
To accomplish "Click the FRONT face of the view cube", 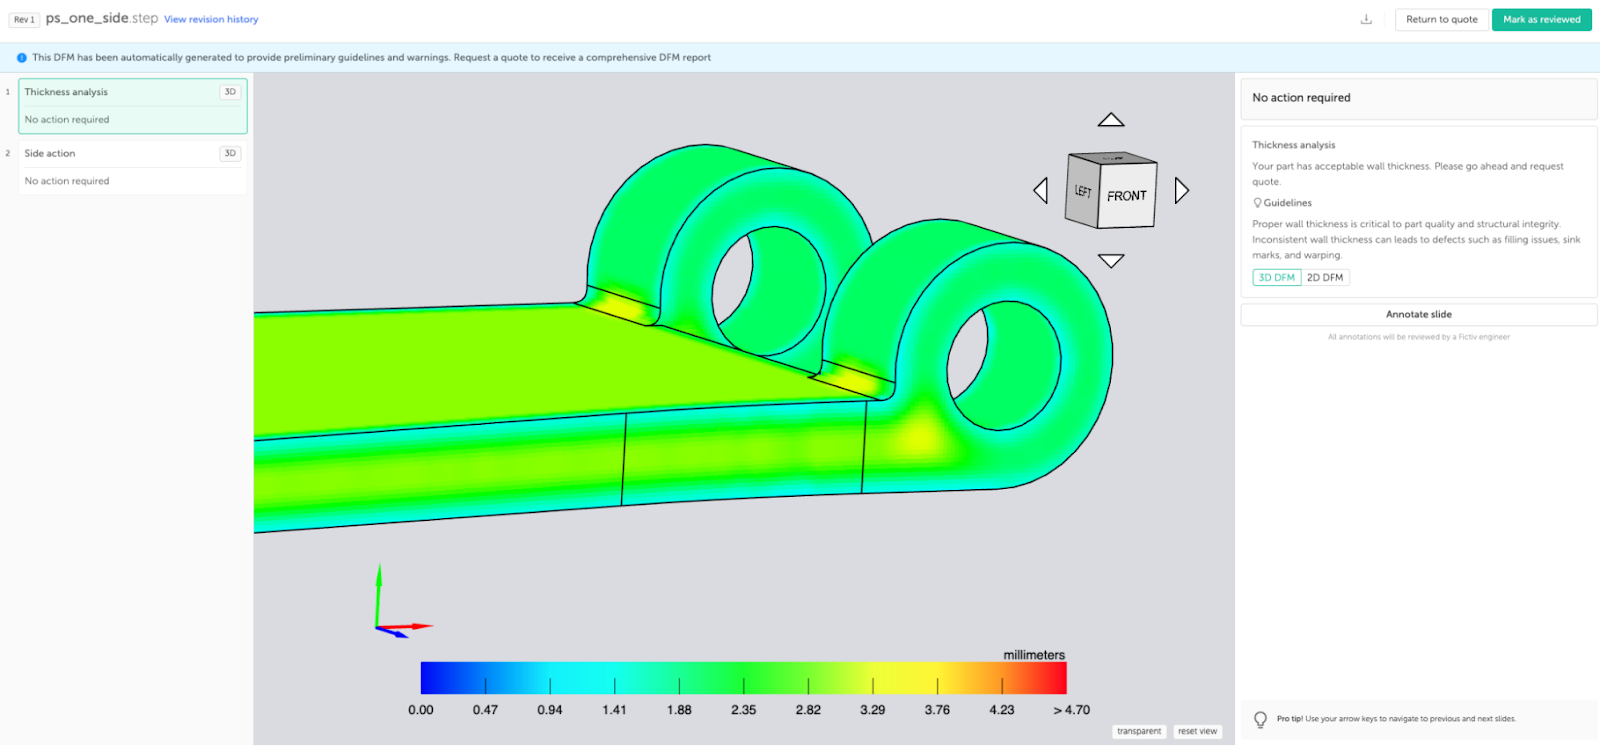I will click(x=1127, y=196).
